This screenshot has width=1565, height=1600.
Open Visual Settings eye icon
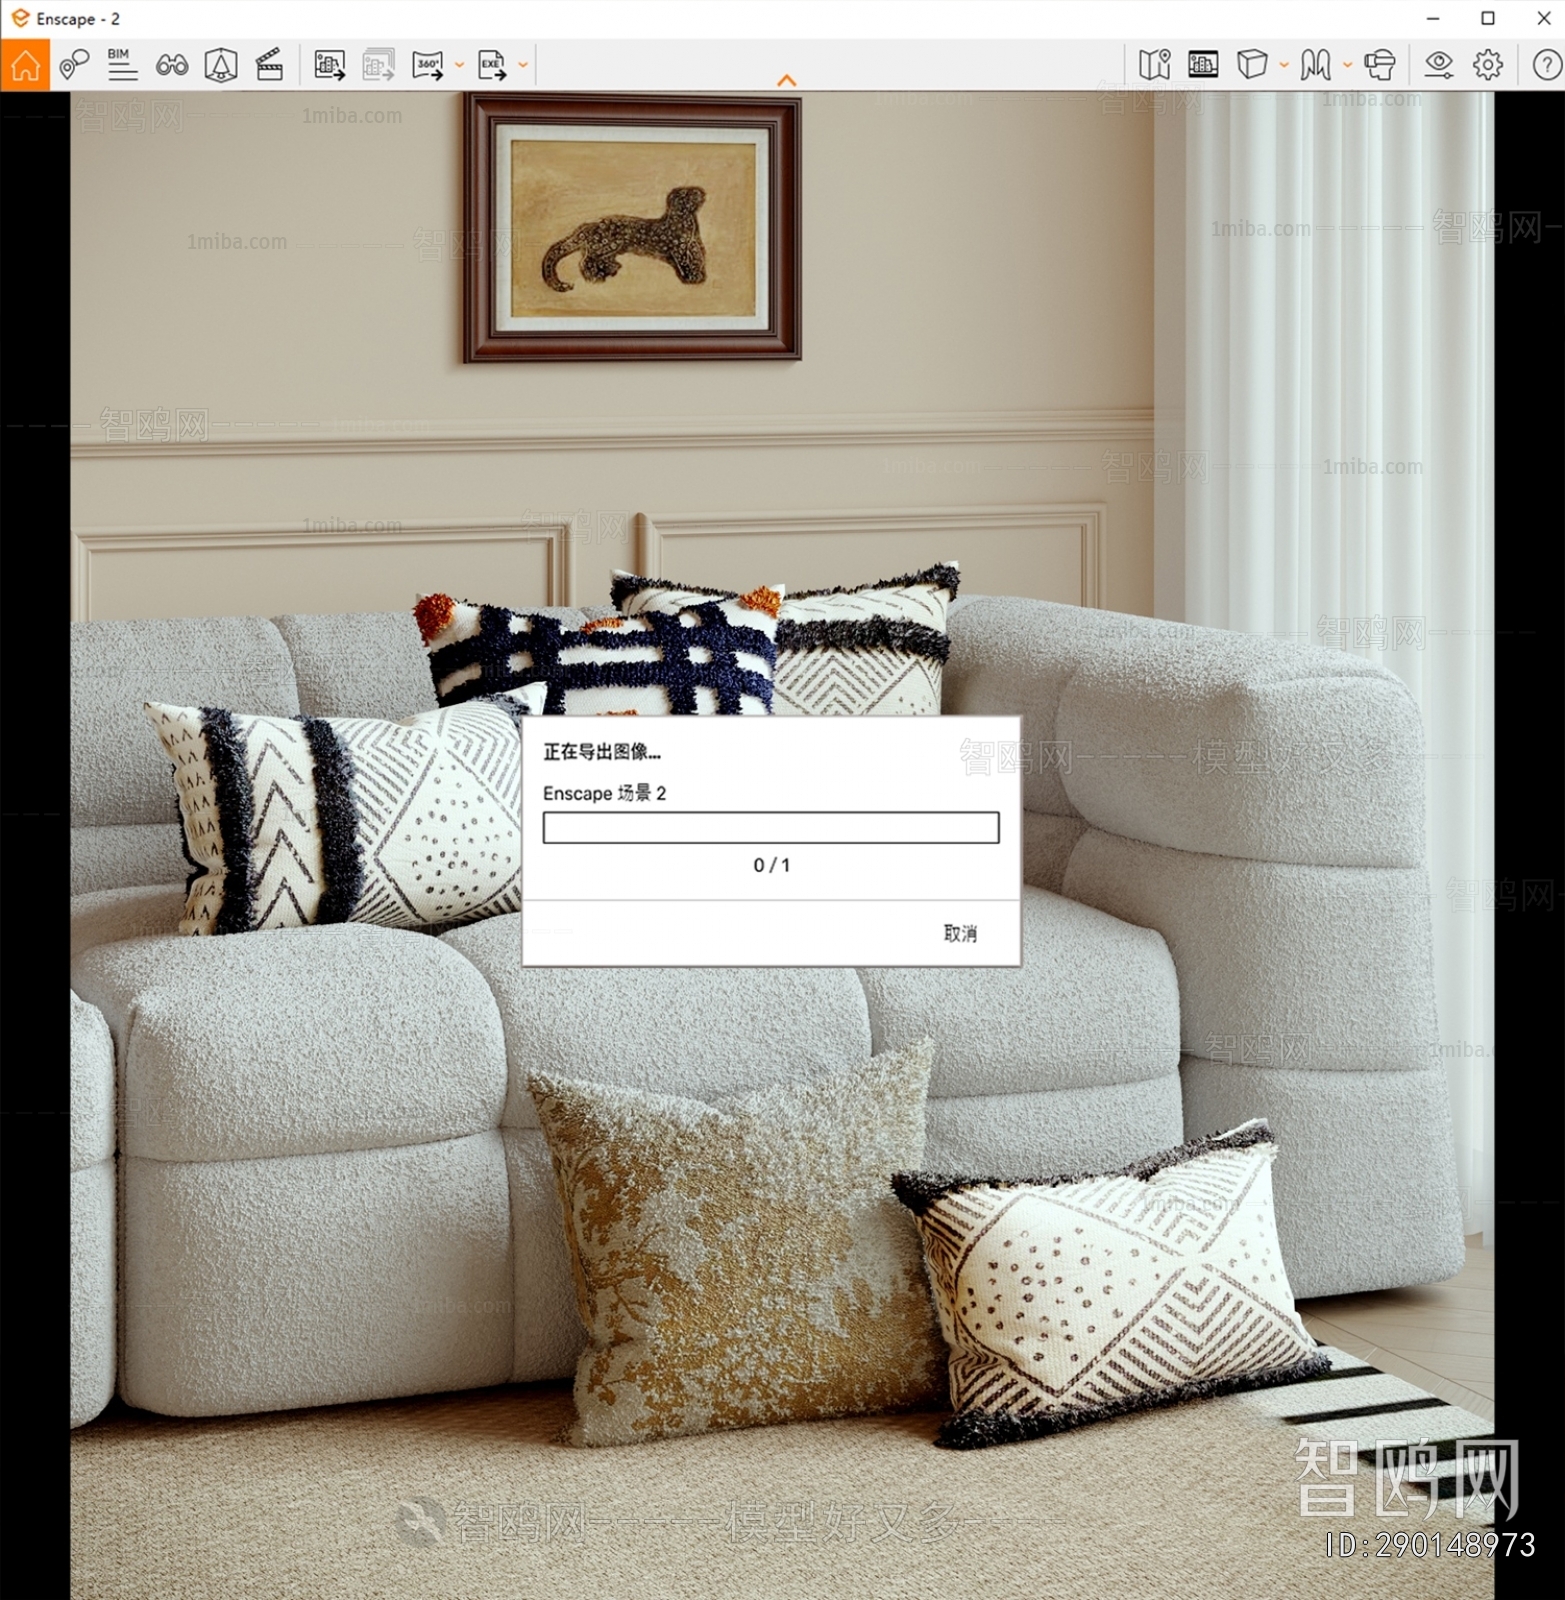click(1439, 65)
